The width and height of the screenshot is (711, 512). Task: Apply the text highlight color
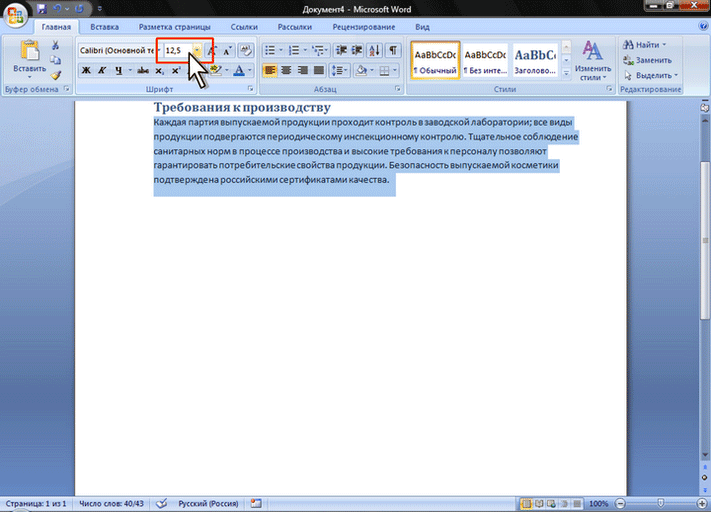point(216,70)
